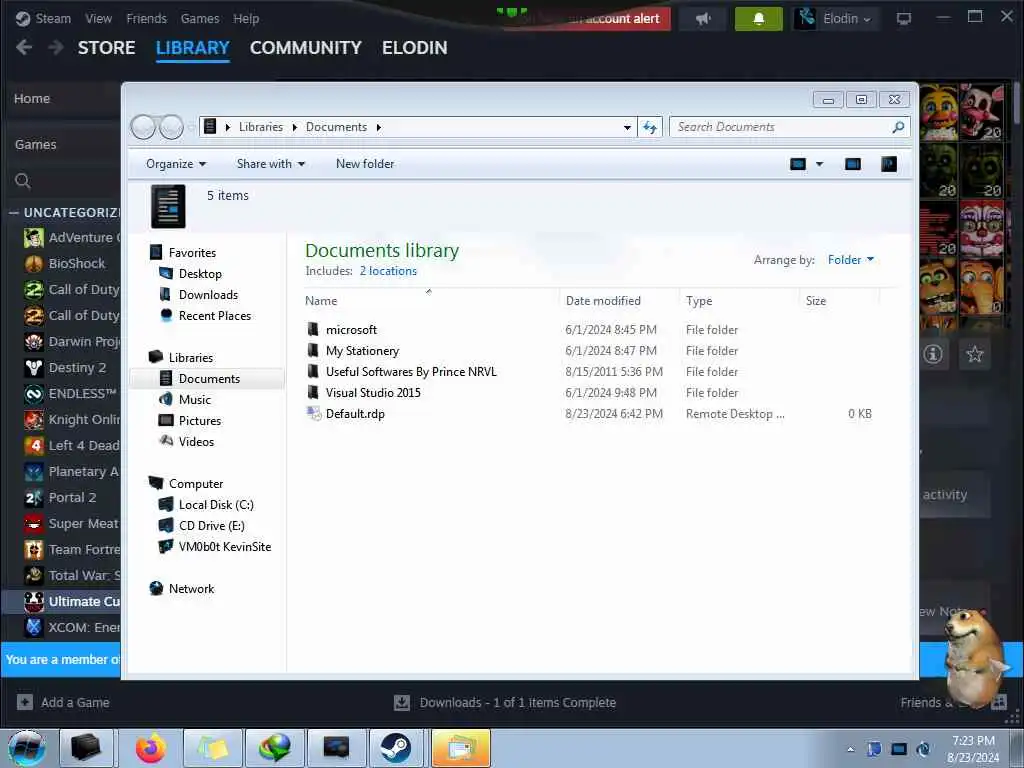
Task: Show hidden system tray icons arrow
Action: 850,749
